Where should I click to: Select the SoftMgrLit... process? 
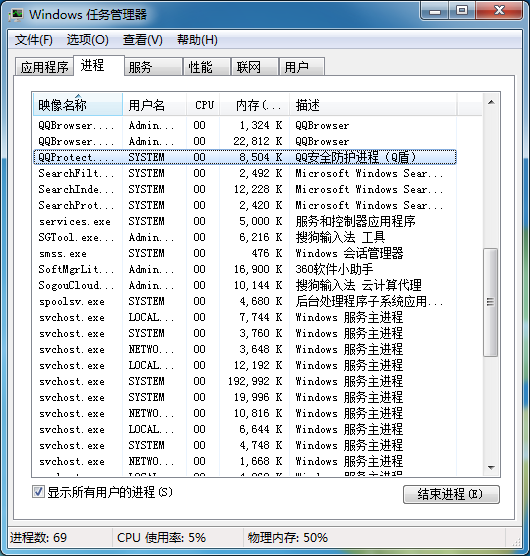pos(245,269)
